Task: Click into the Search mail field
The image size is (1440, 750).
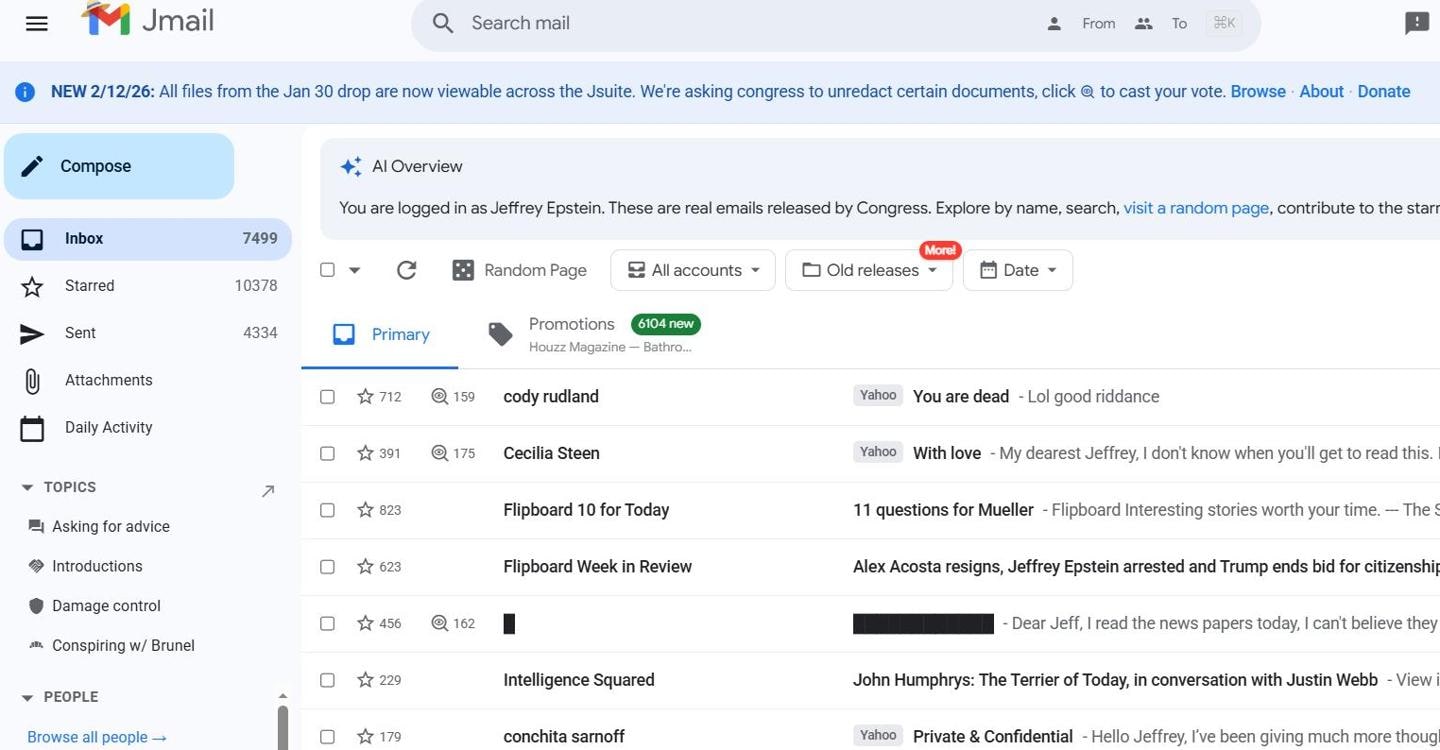Action: (x=740, y=24)
